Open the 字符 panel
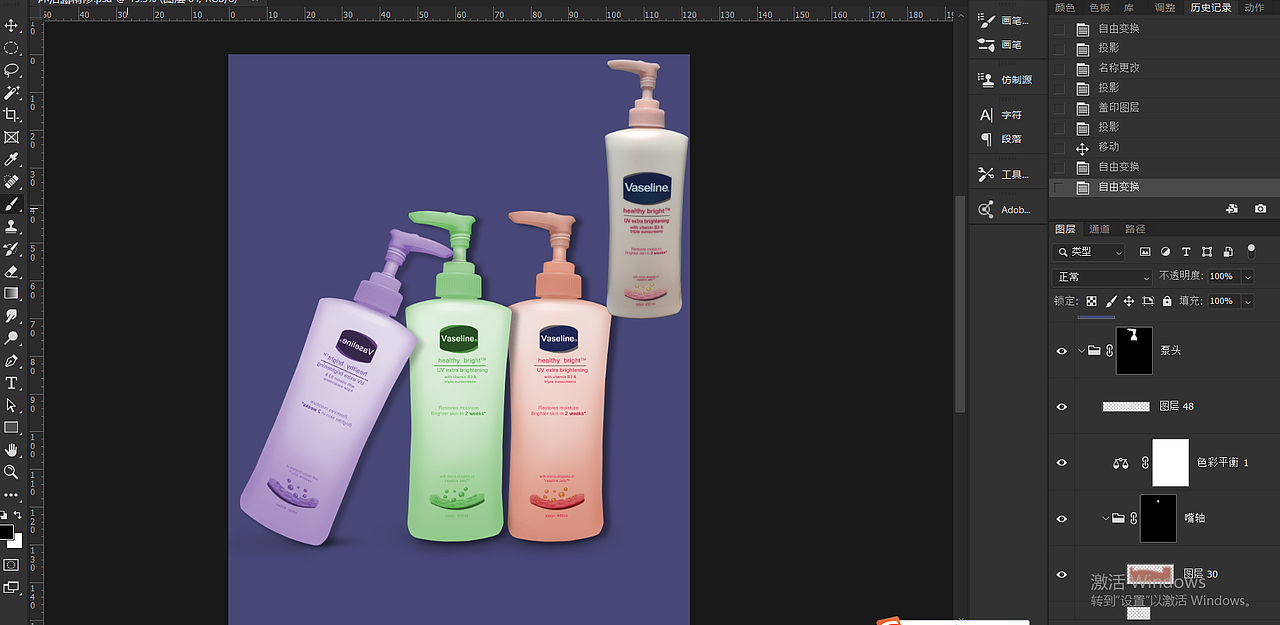This screenshot has width=1280, height=625. [1001, 115]
